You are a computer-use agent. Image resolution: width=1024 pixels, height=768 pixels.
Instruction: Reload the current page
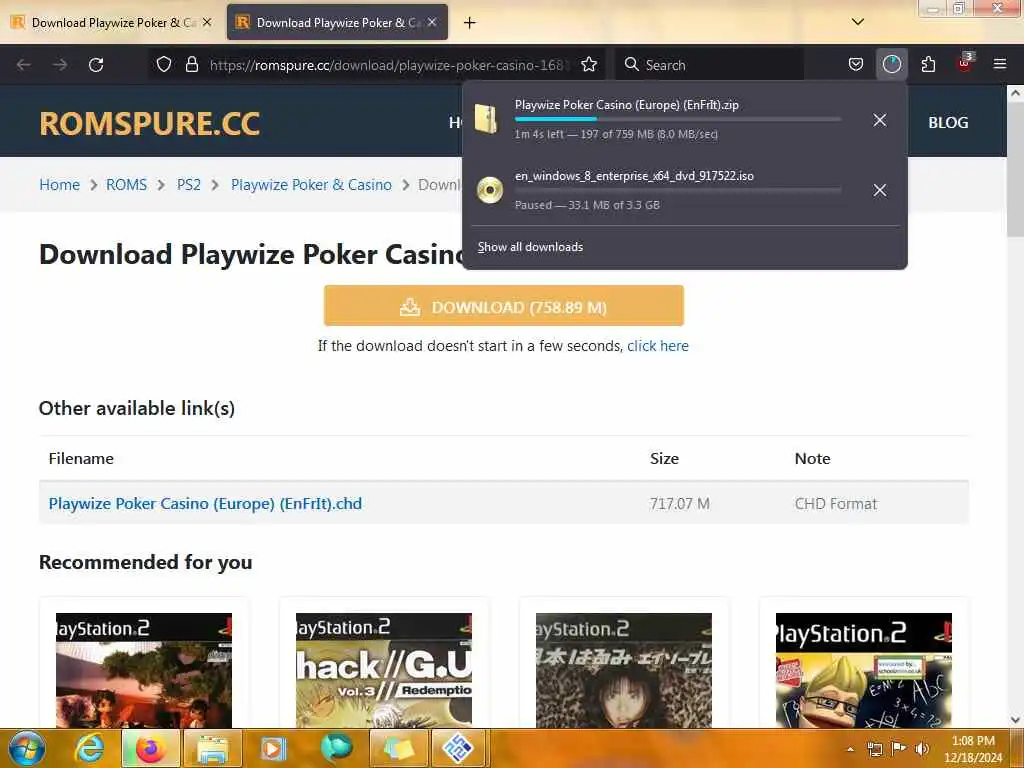coord(96,65)
